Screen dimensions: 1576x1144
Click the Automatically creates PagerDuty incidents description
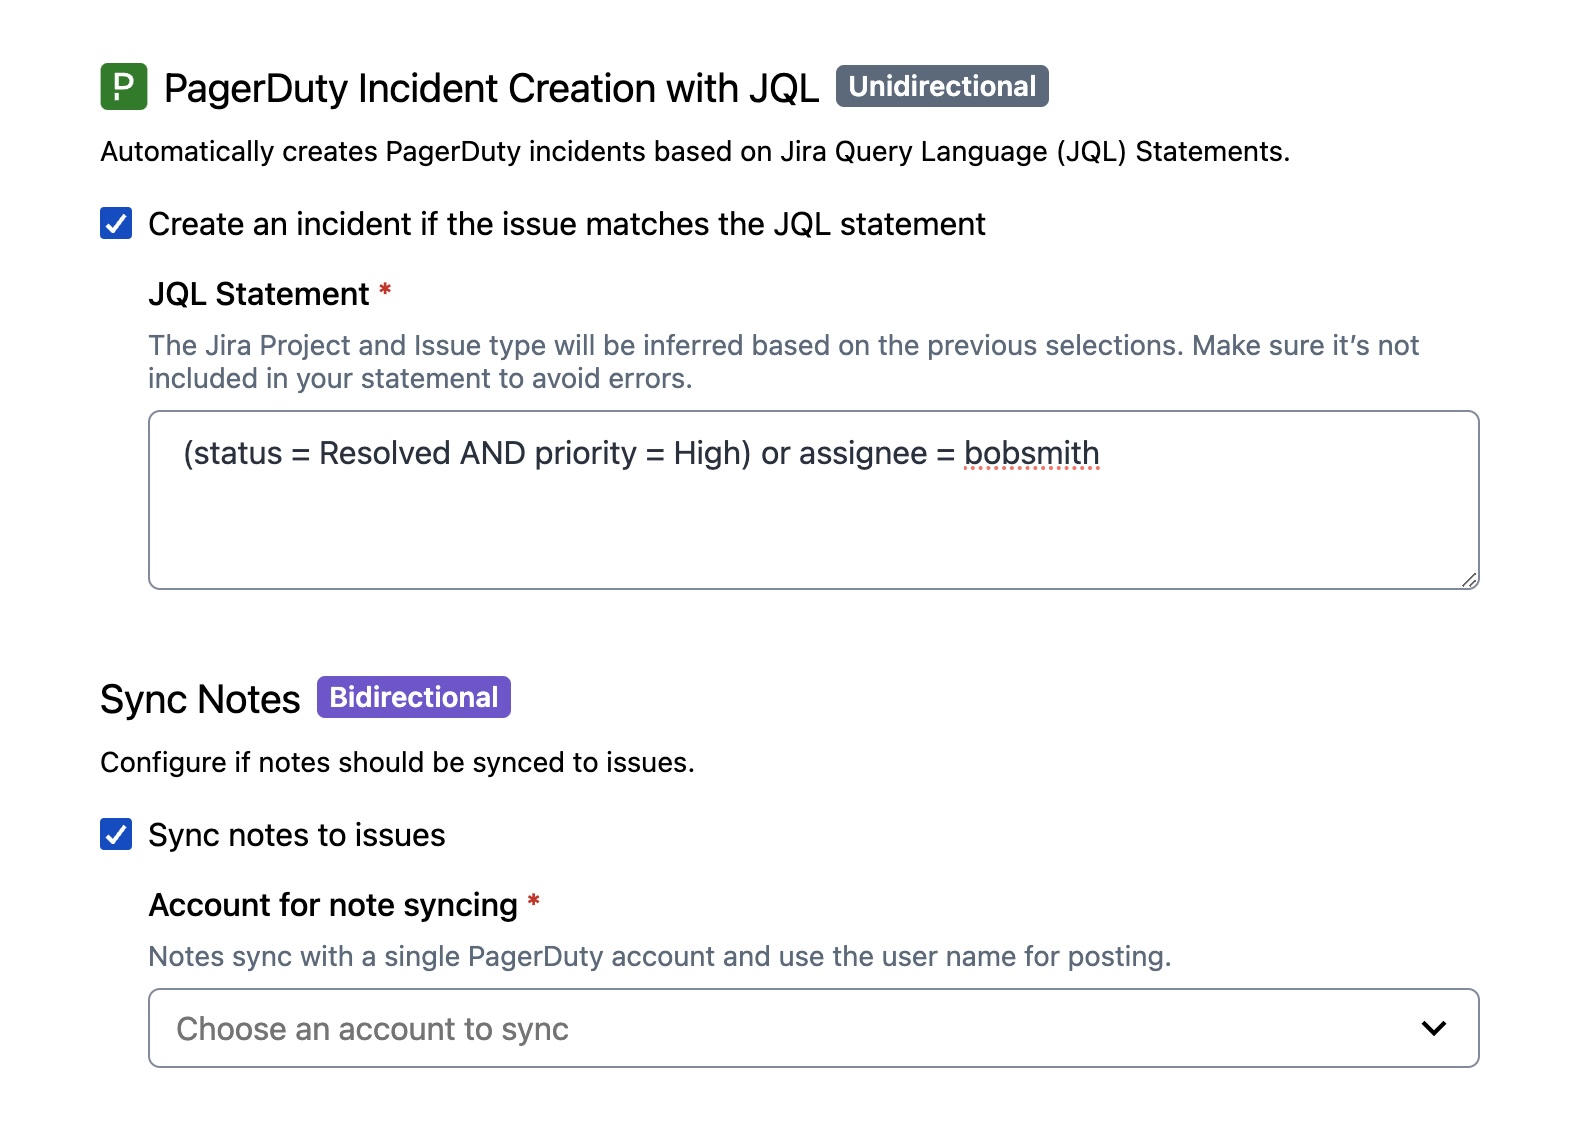click(x=694, y=151)
